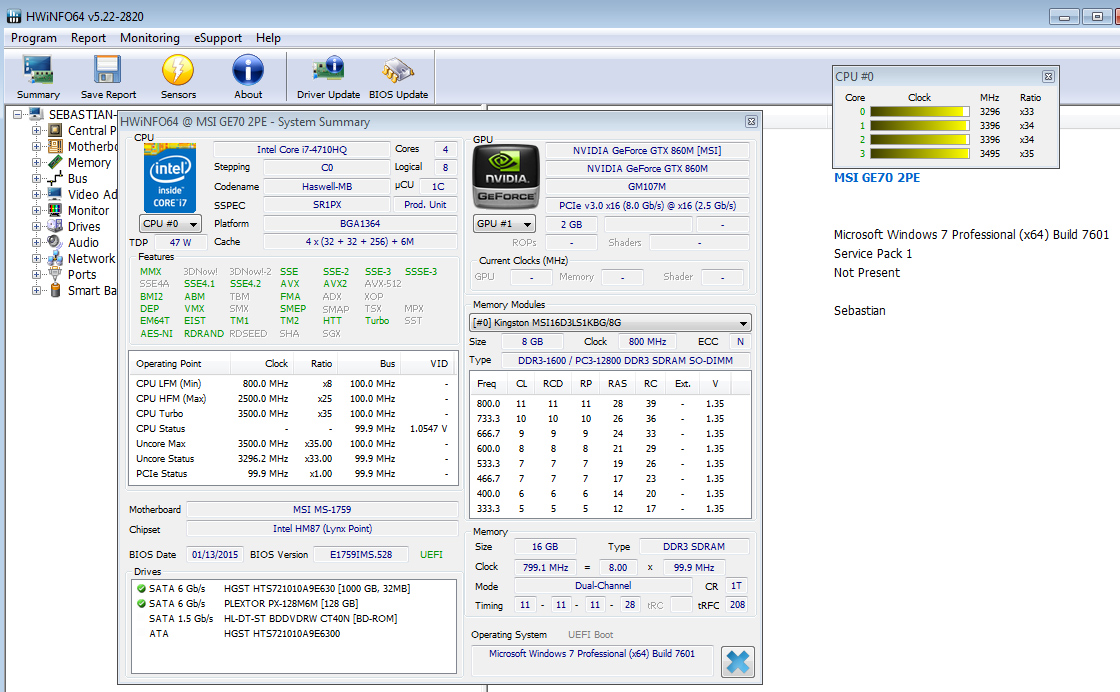Launch BIOS Update from toolbar

(398, 70)
